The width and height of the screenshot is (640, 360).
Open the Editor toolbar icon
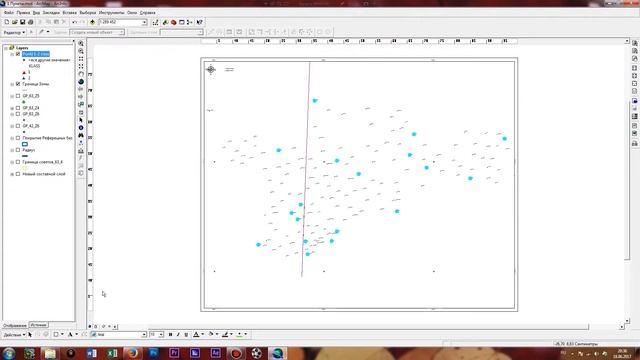156,22
